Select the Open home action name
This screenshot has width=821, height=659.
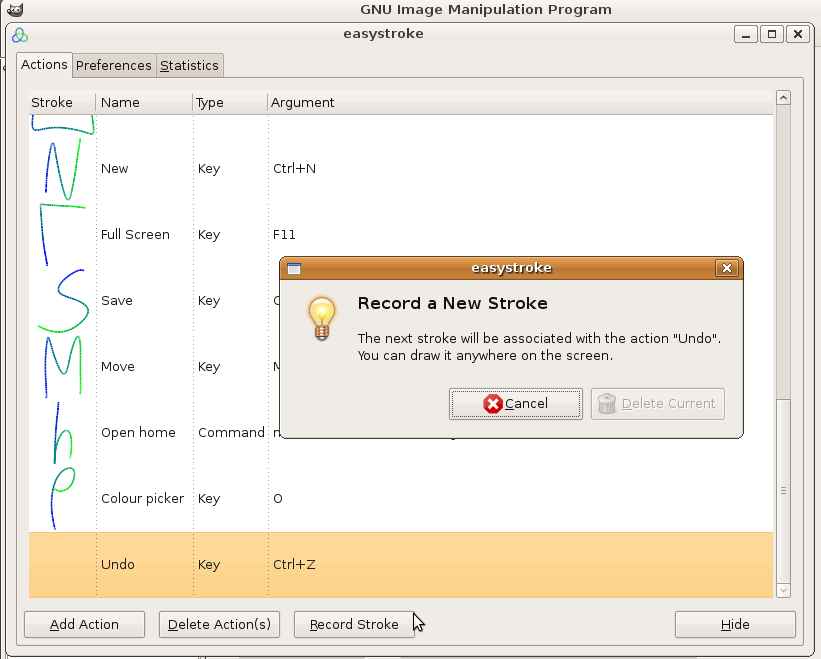[x=138, y=433]
